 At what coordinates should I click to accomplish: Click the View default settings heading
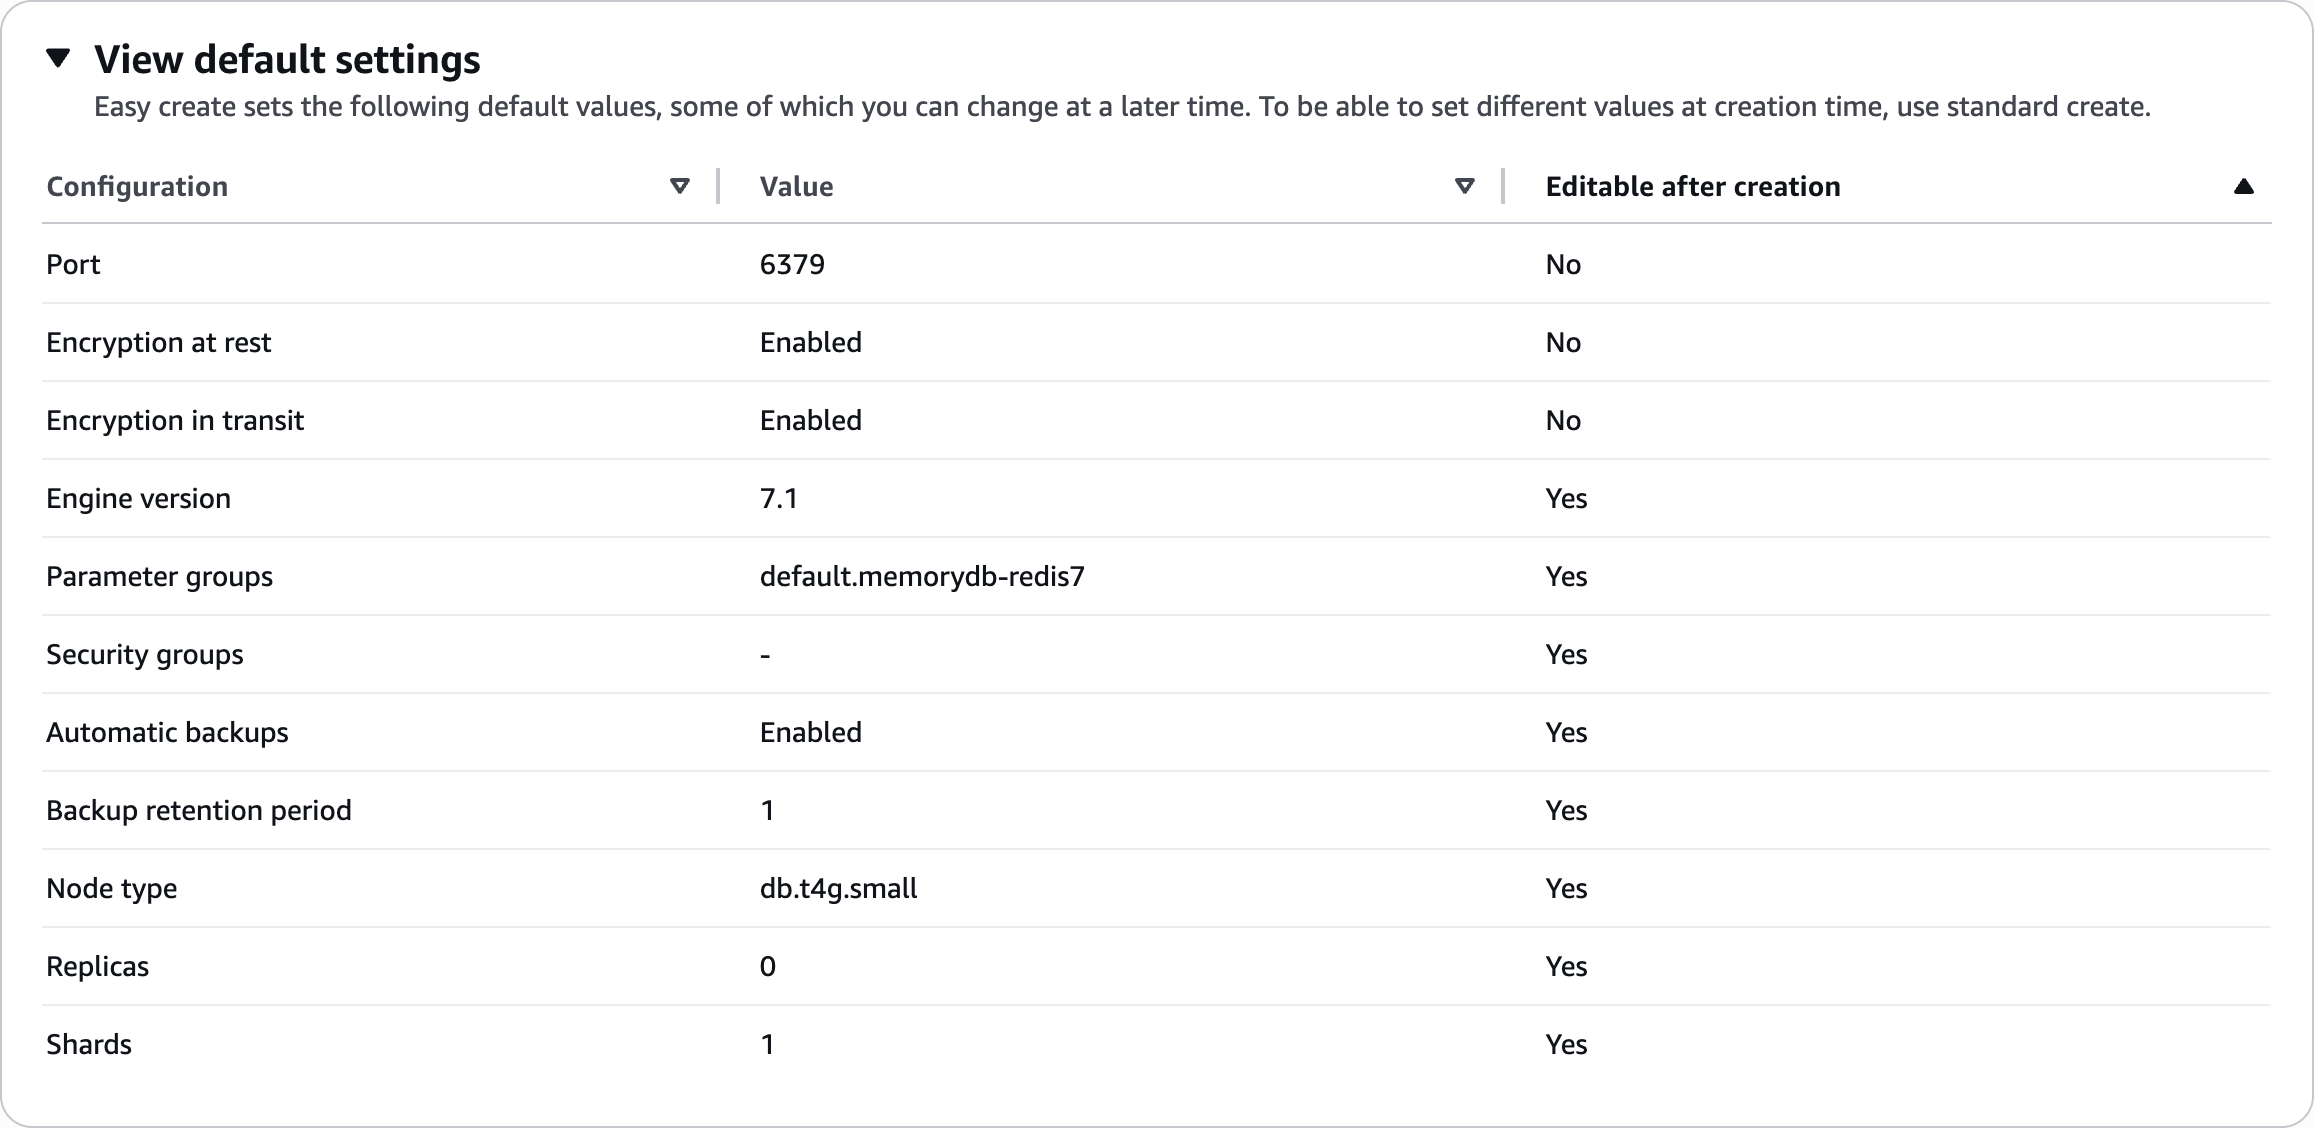[287, 59]
